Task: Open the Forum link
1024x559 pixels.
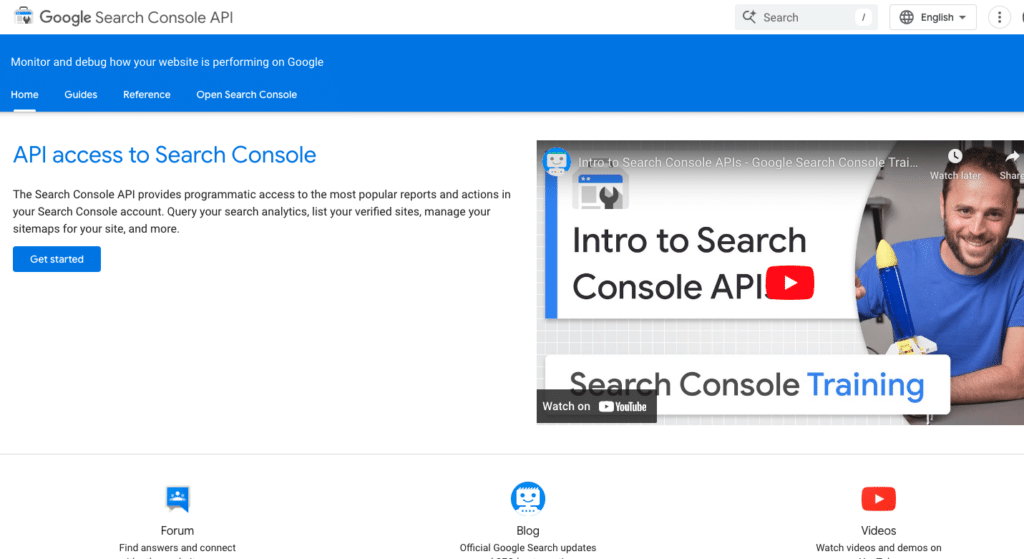Action: pyautogui.click(x=178, y=530)
